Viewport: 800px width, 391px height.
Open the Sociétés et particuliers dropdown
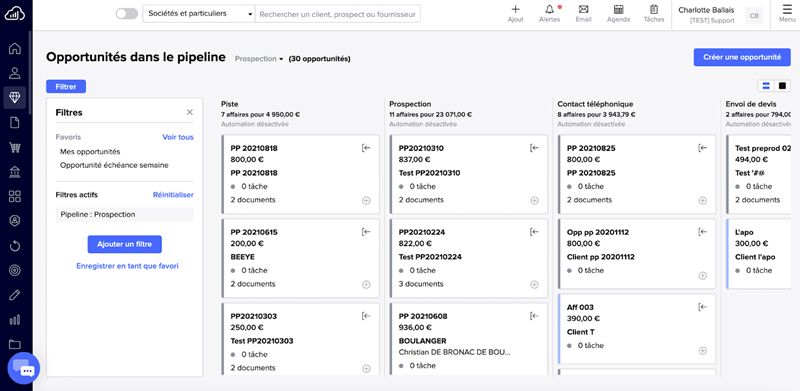tap(199, 14)
